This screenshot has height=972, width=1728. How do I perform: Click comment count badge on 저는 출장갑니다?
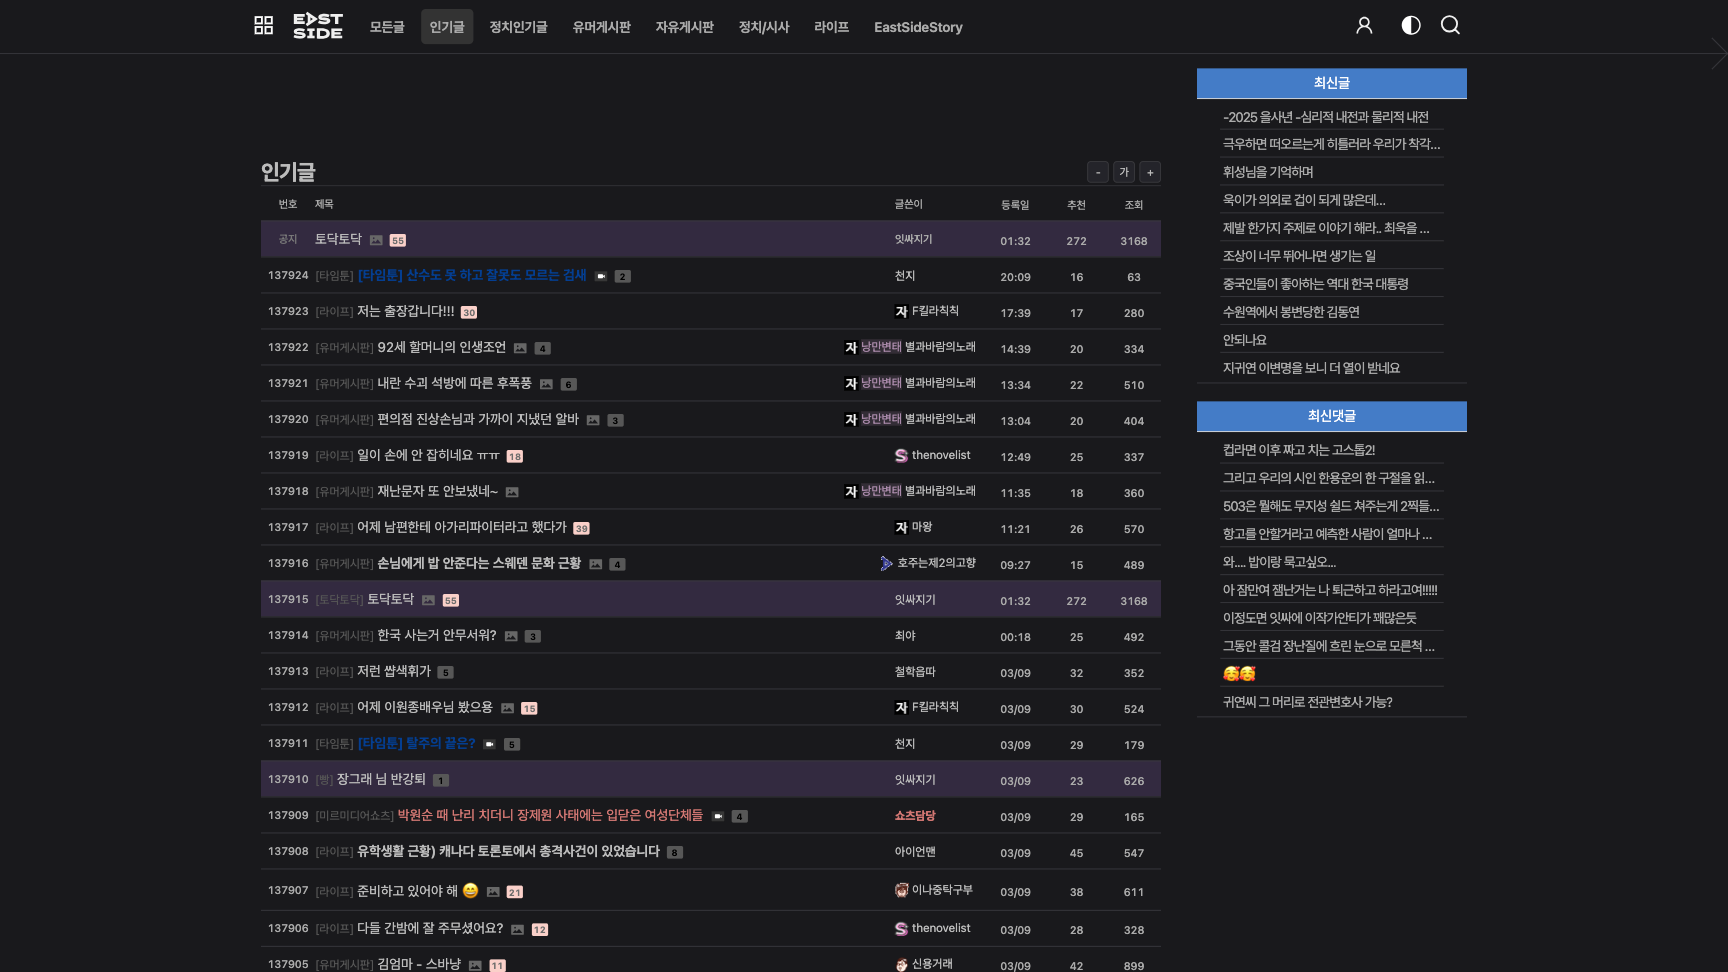coord(469,313)
